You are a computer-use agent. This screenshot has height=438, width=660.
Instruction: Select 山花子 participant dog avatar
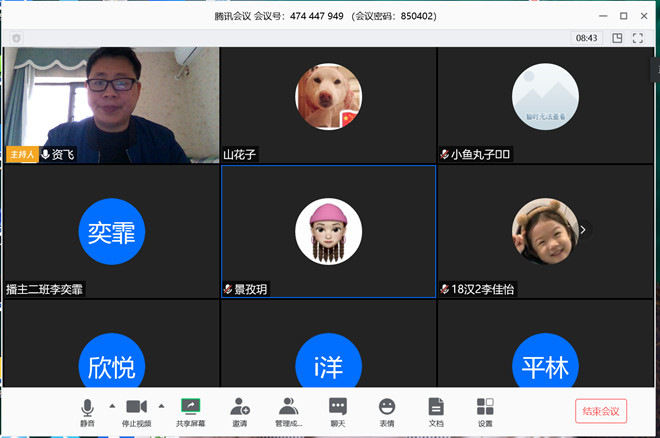(328, 96)
